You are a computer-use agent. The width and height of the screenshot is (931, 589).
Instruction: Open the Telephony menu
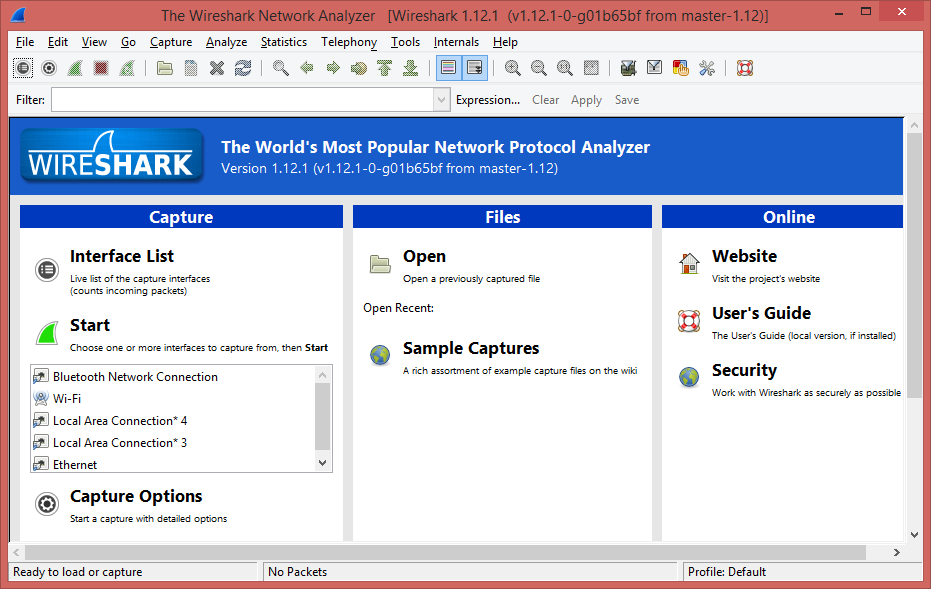349,42
